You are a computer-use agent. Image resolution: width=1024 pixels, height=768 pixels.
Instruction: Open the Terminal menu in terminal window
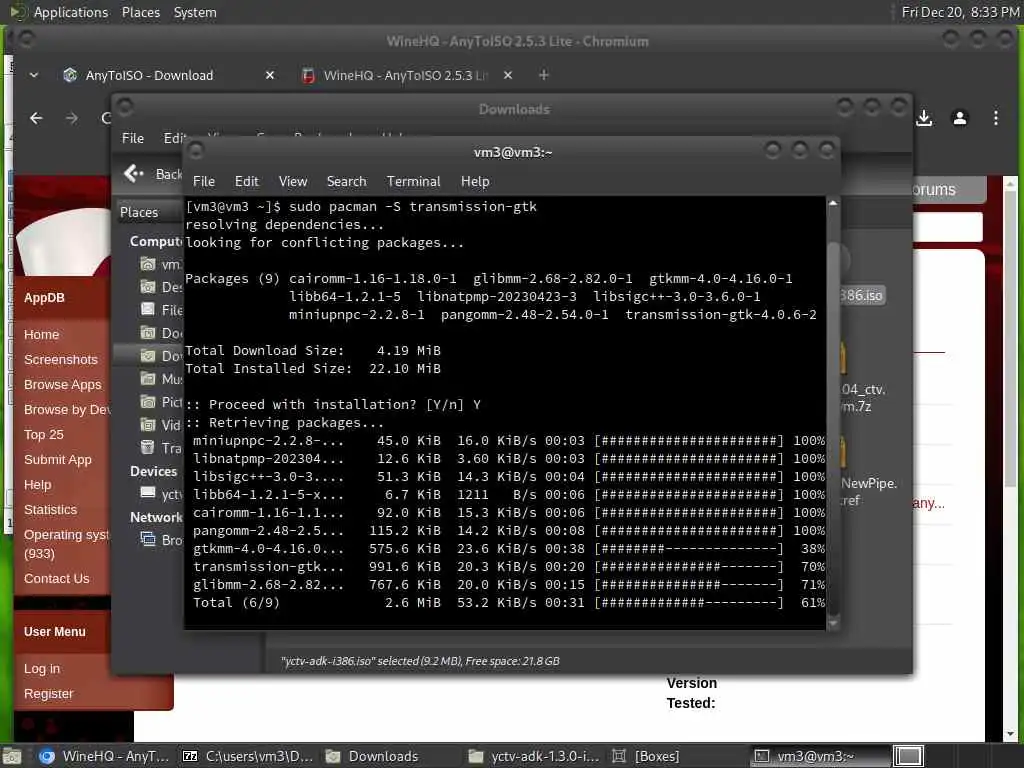[413, 182]
